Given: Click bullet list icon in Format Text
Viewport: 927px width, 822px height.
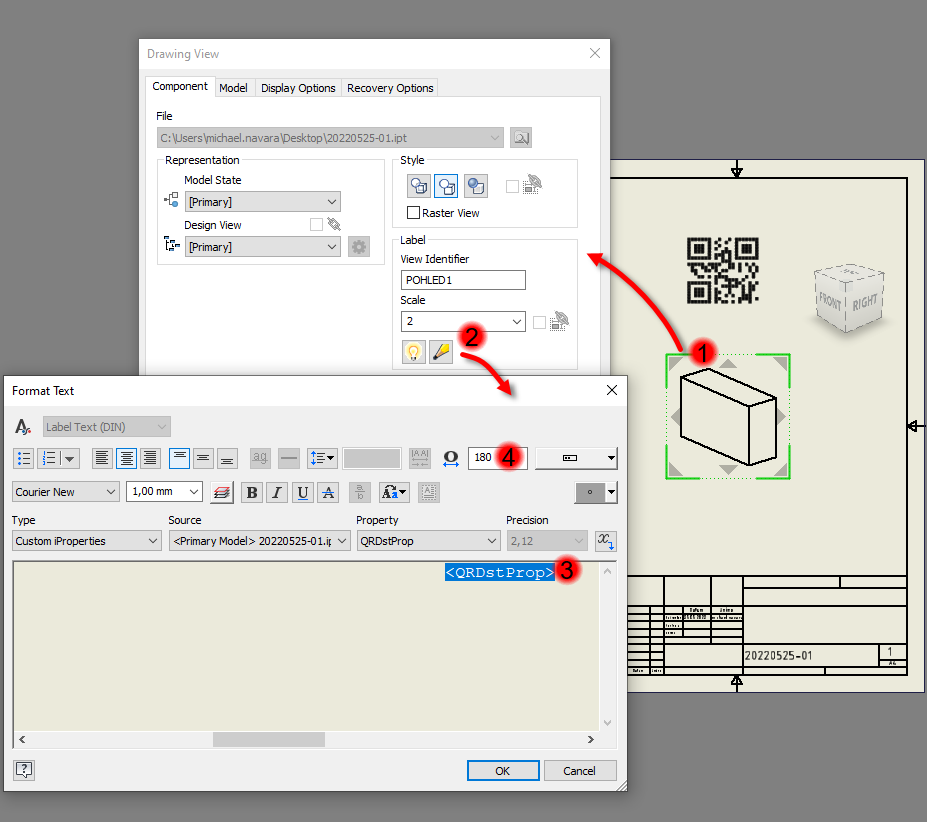Looking at the screenshot, I should (24, 458).
